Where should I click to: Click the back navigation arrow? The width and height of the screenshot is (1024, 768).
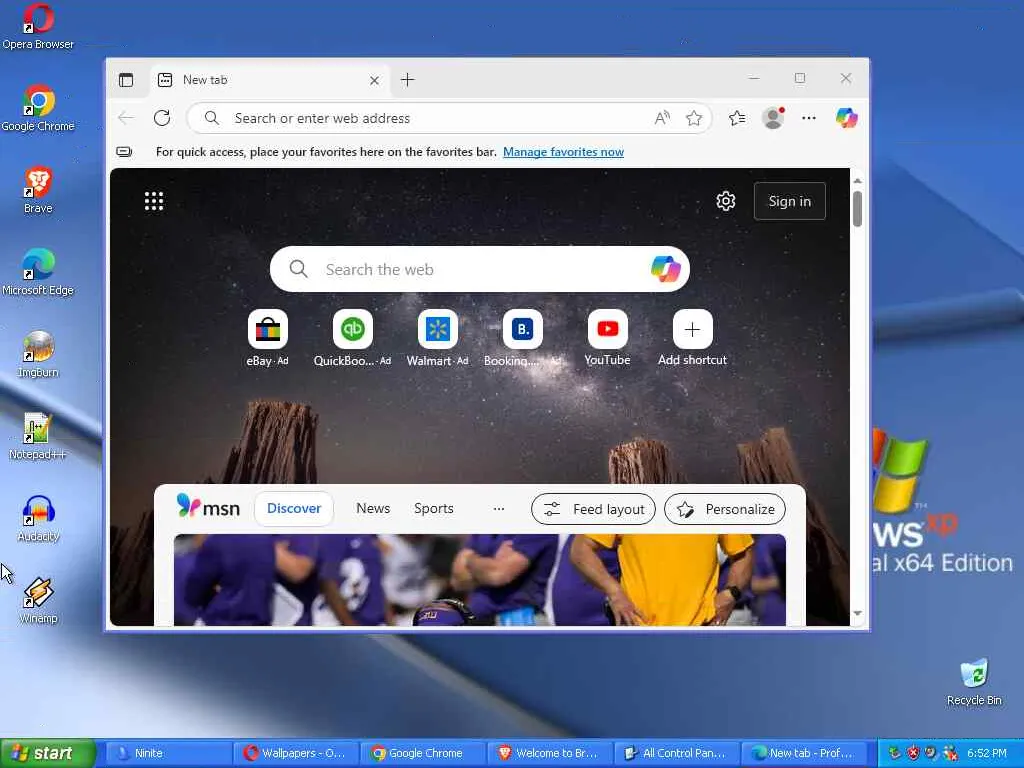pos(126,118)
